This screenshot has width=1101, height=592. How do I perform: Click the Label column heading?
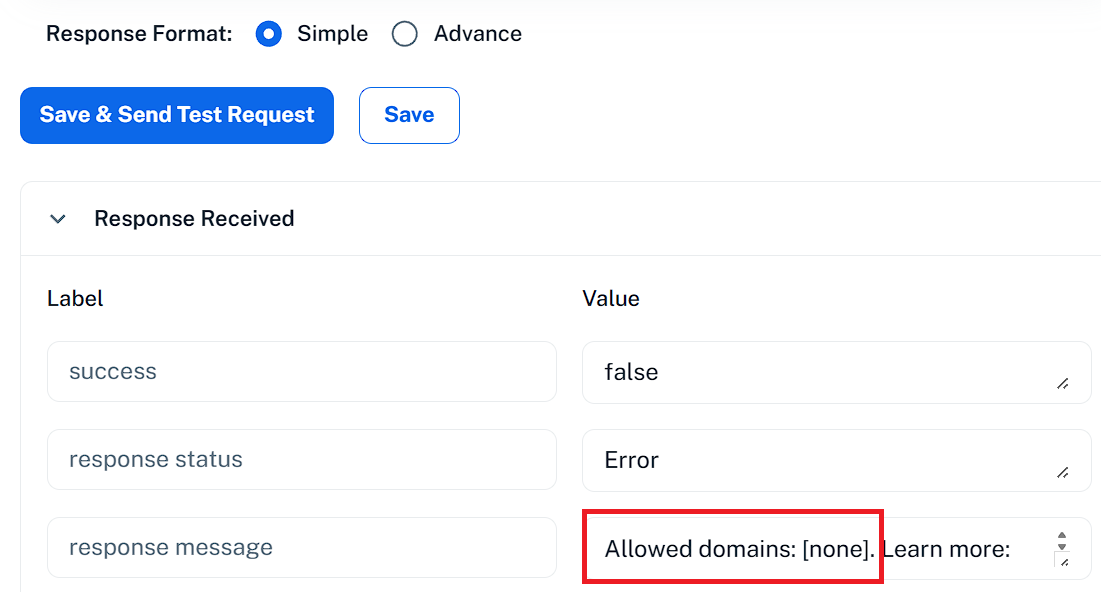(x=75, y=298)
